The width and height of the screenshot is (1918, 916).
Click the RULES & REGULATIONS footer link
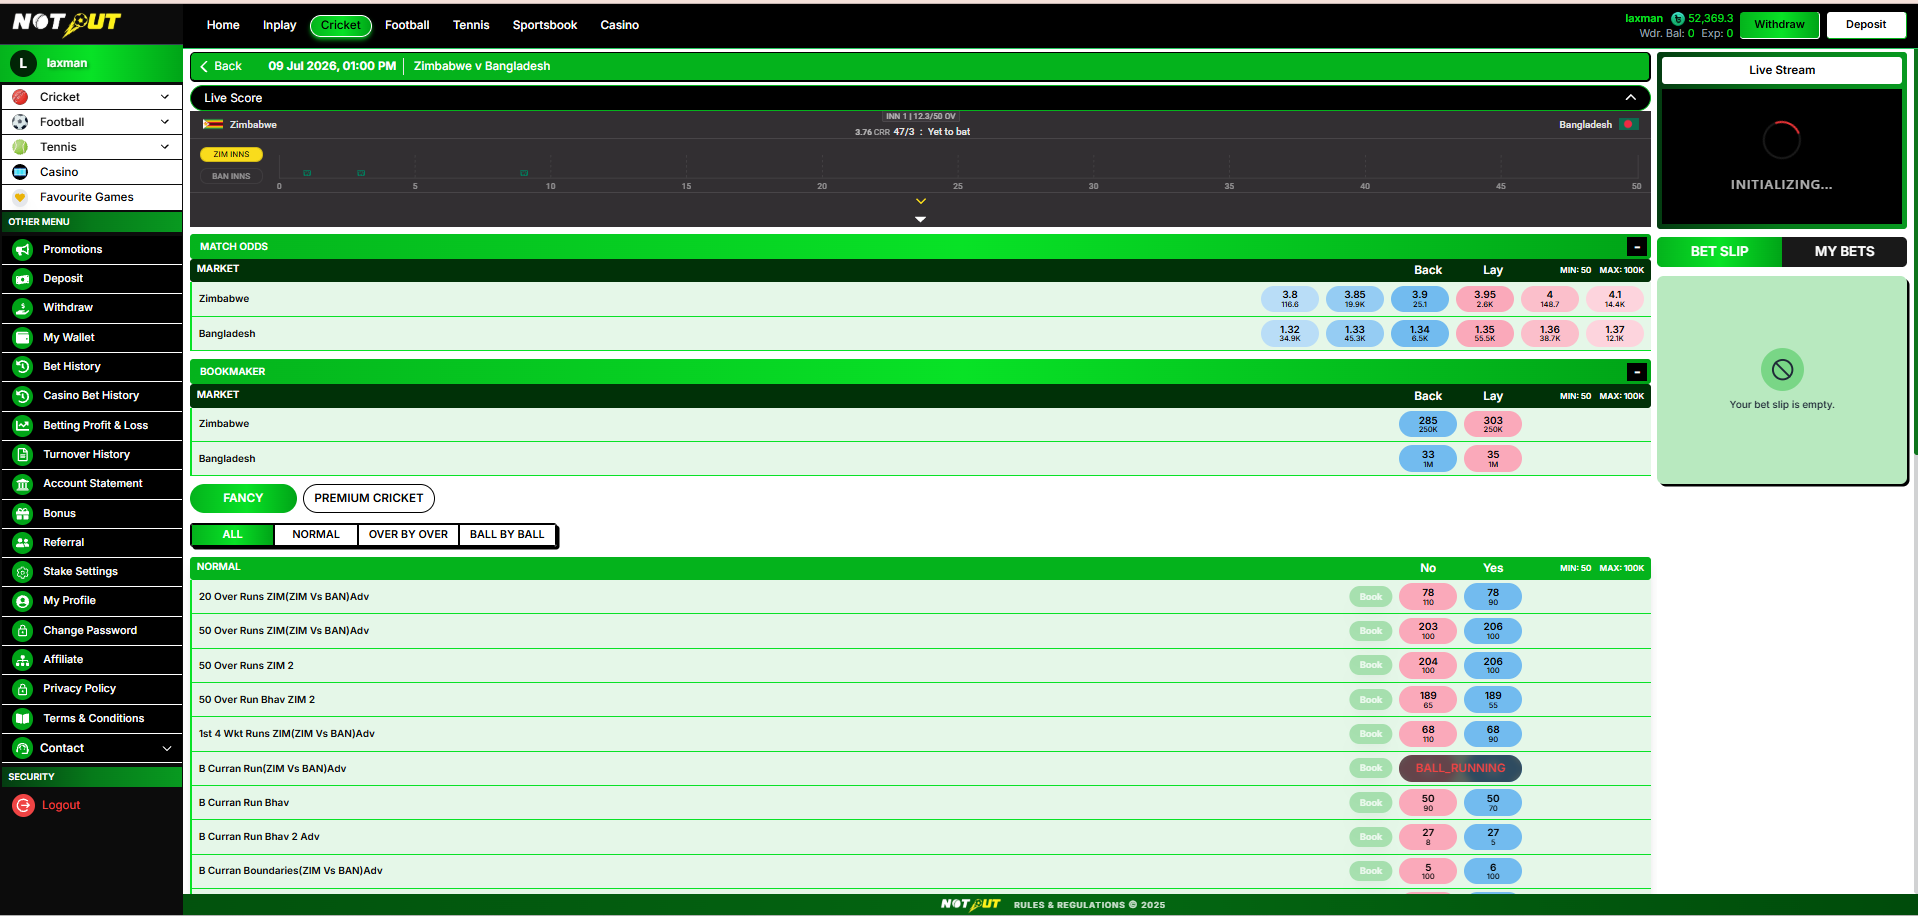1089,905
